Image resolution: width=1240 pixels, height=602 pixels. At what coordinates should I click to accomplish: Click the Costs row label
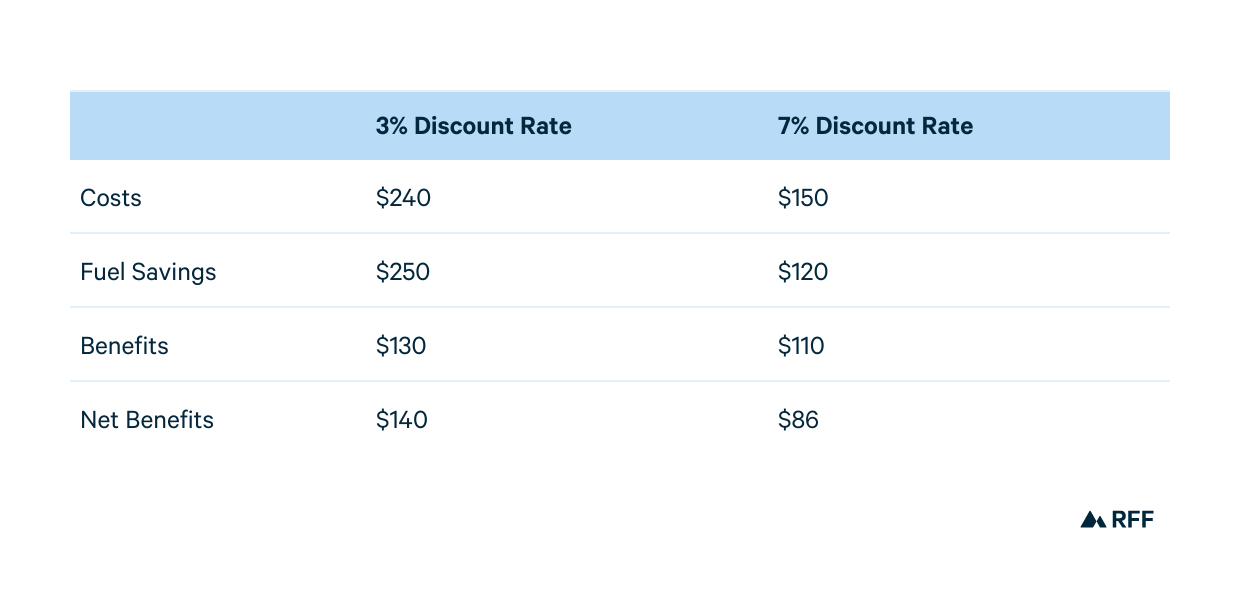(111, 198)
